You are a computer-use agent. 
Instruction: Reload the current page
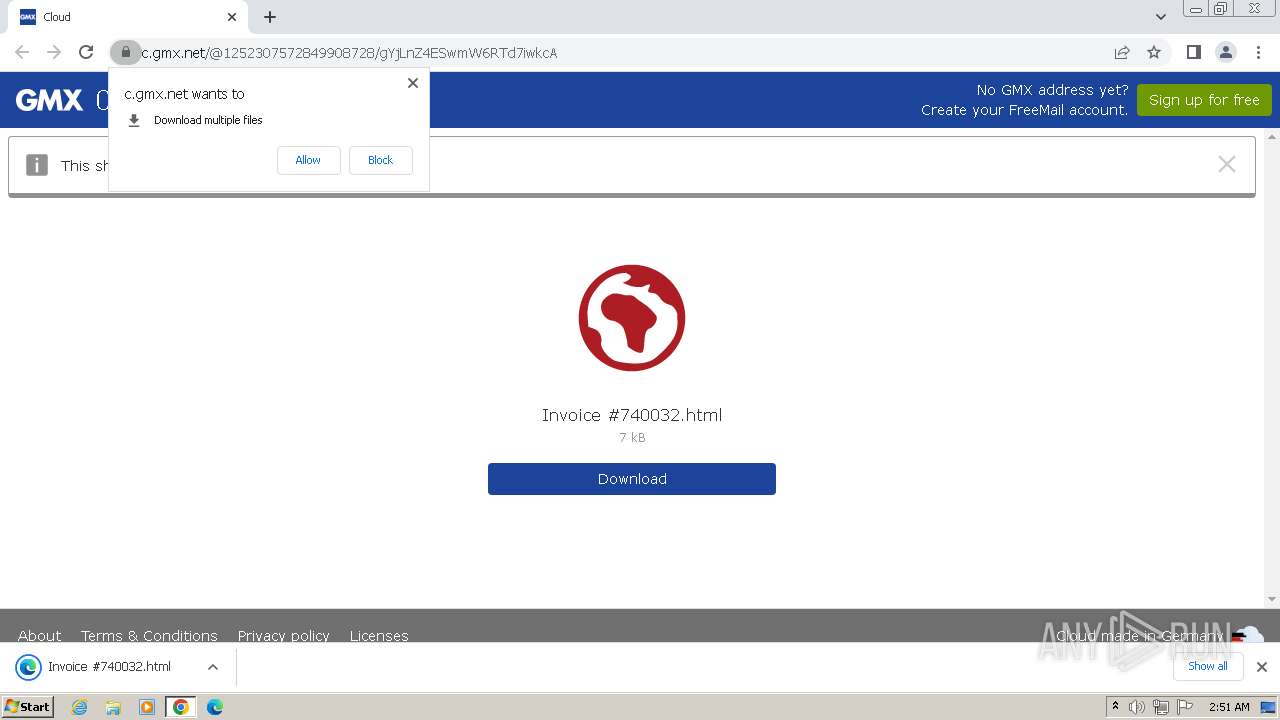click(x=86, y=52)
